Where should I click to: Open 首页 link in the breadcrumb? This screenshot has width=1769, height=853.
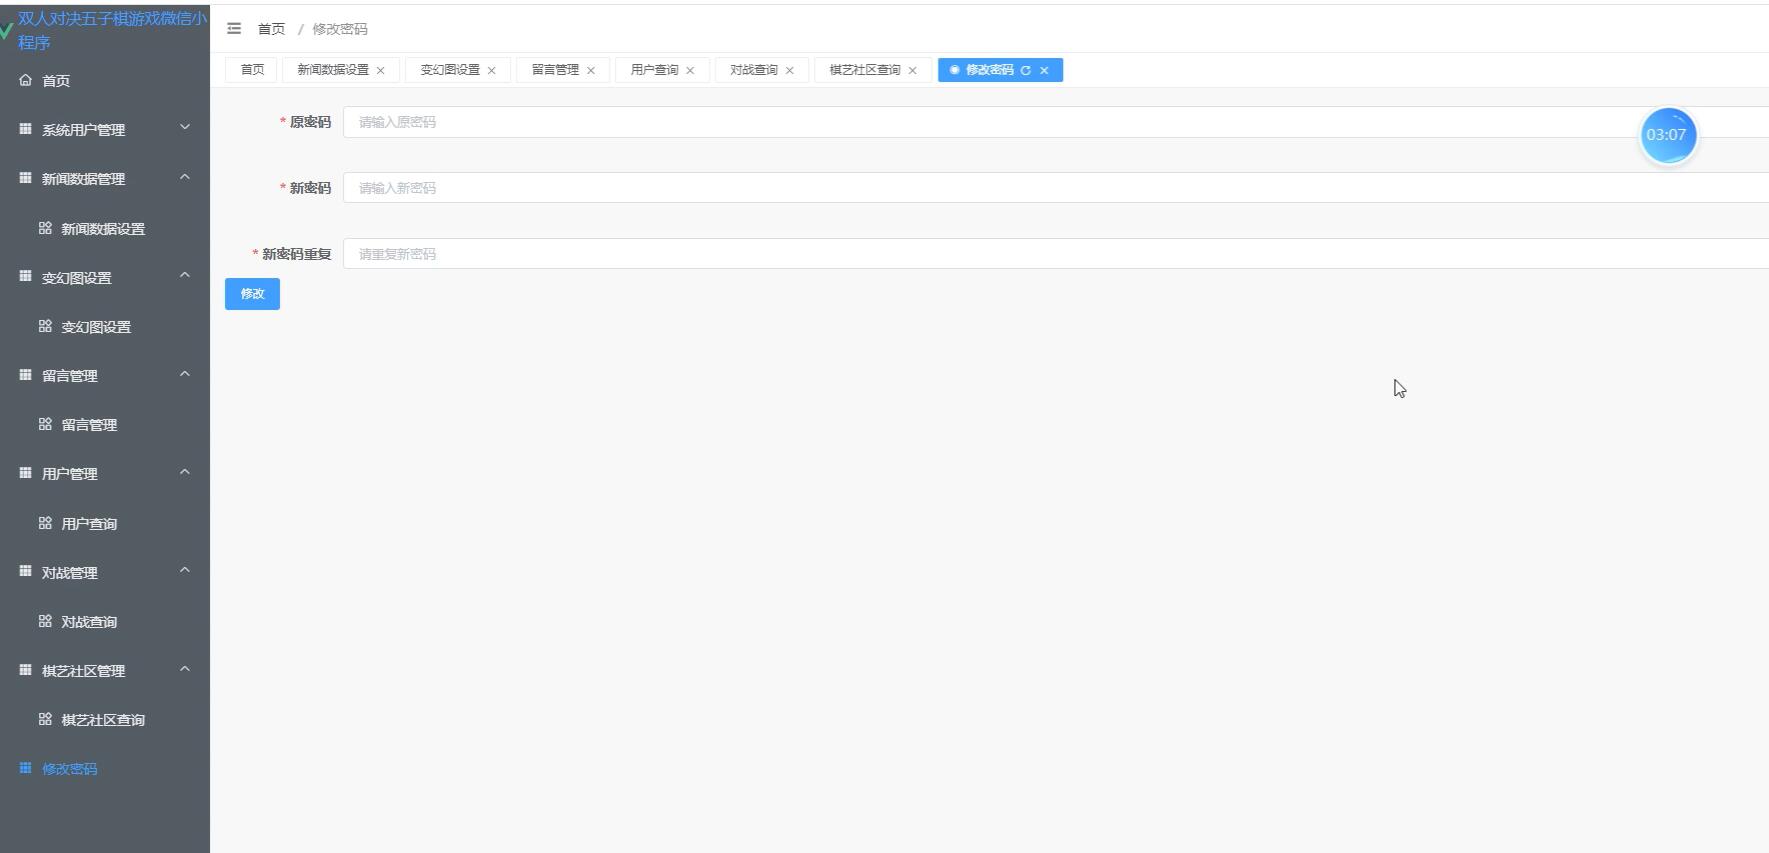tap(271, 29)
